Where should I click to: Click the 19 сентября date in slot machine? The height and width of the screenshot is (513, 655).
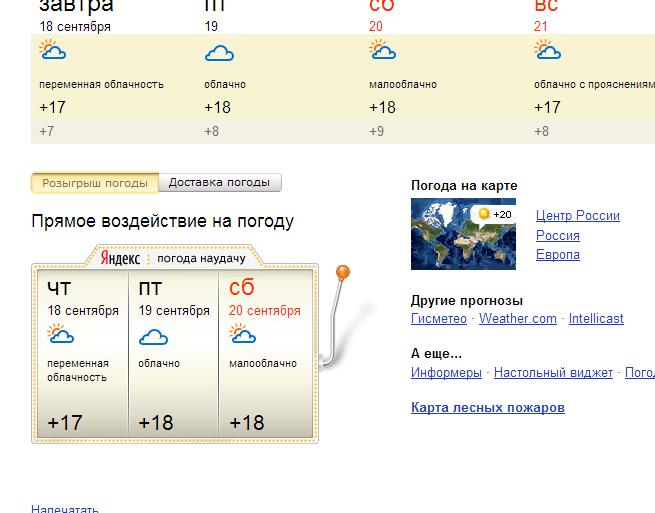click(x=174, y=310)
